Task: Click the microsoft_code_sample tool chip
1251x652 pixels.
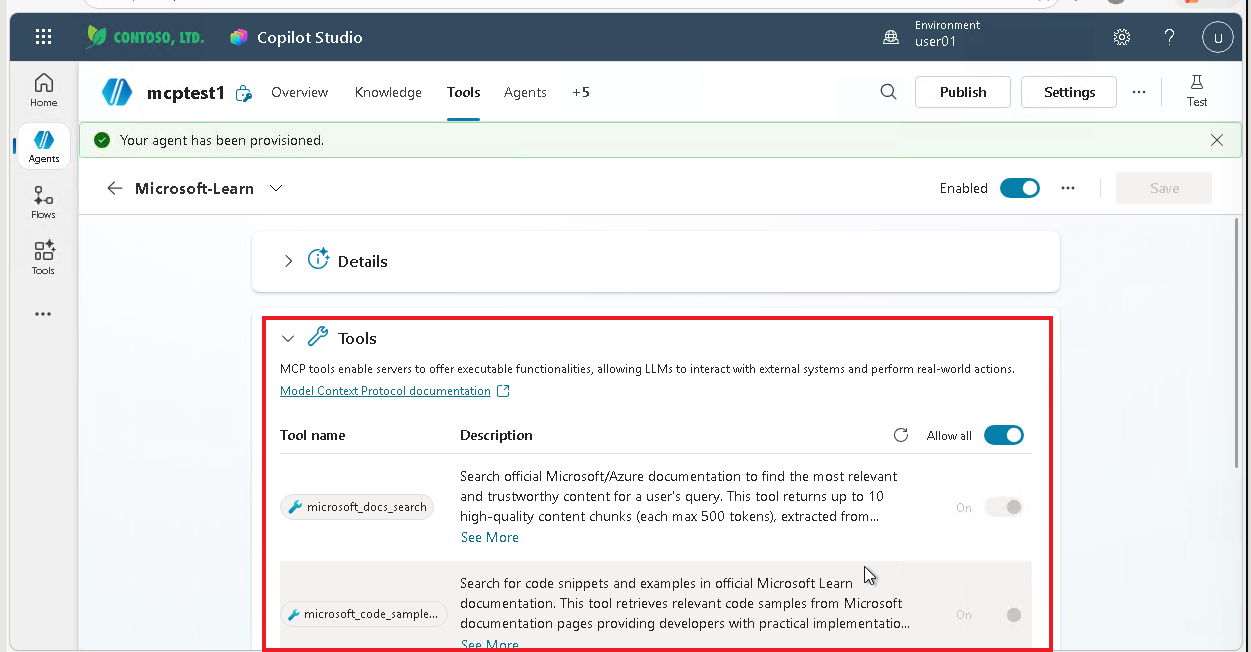Action: tap(363, 614)
